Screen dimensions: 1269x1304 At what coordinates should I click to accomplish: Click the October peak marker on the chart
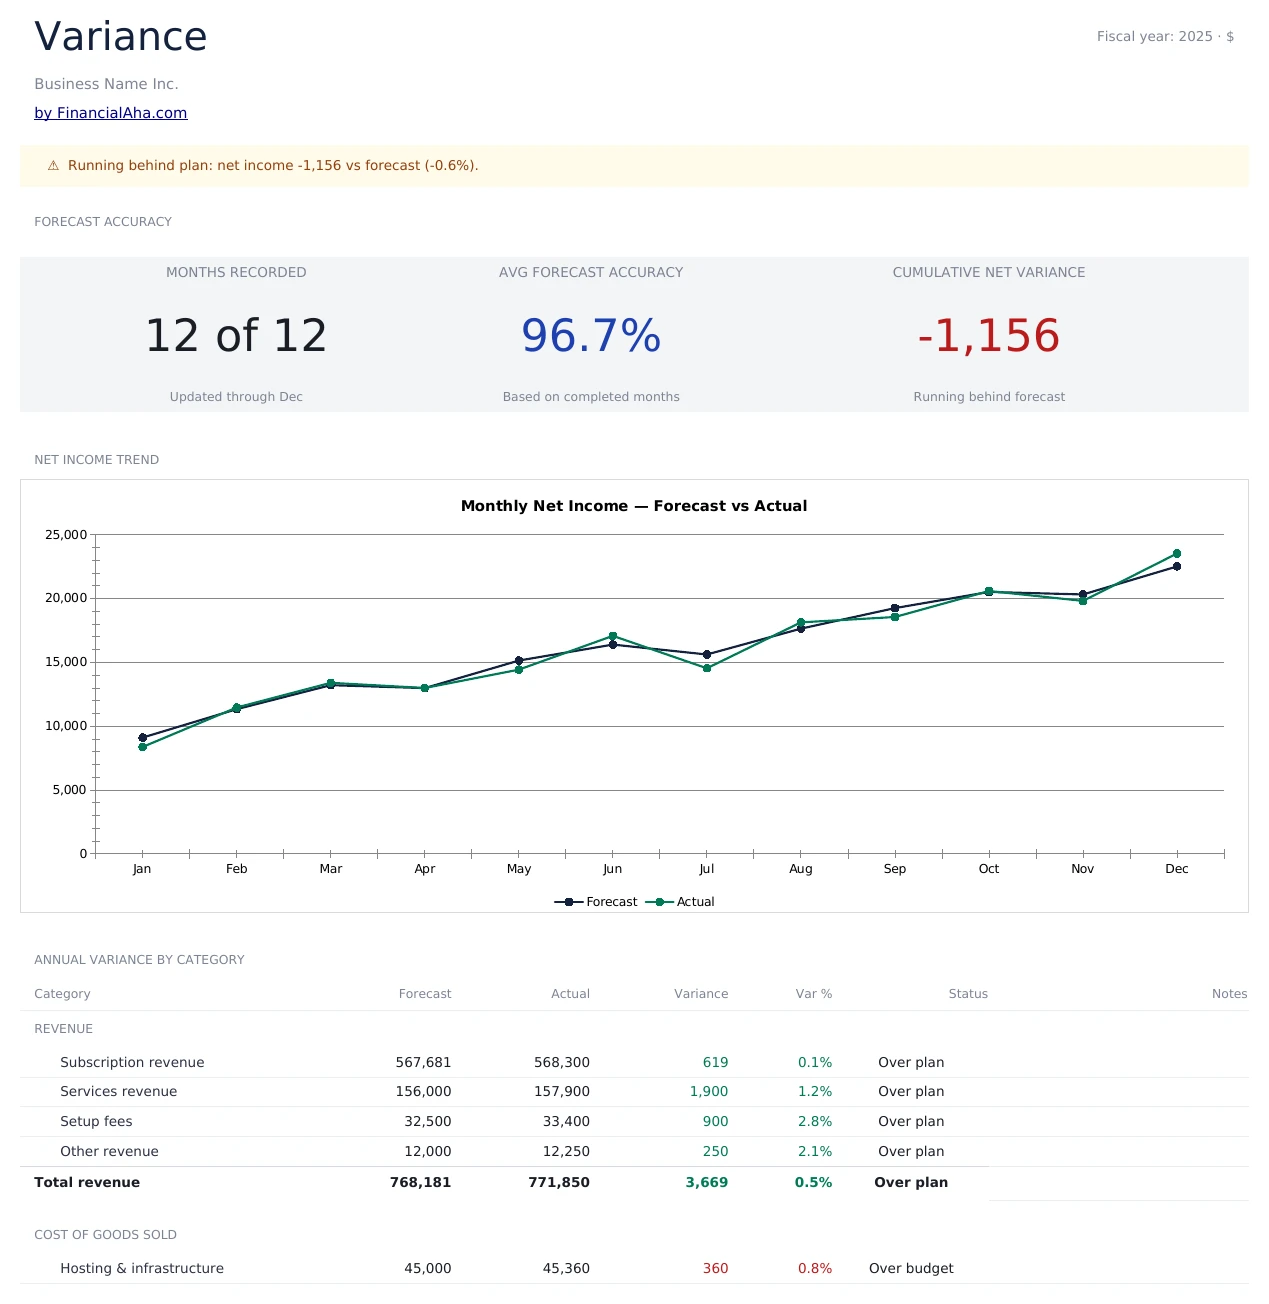click(988, 590)
